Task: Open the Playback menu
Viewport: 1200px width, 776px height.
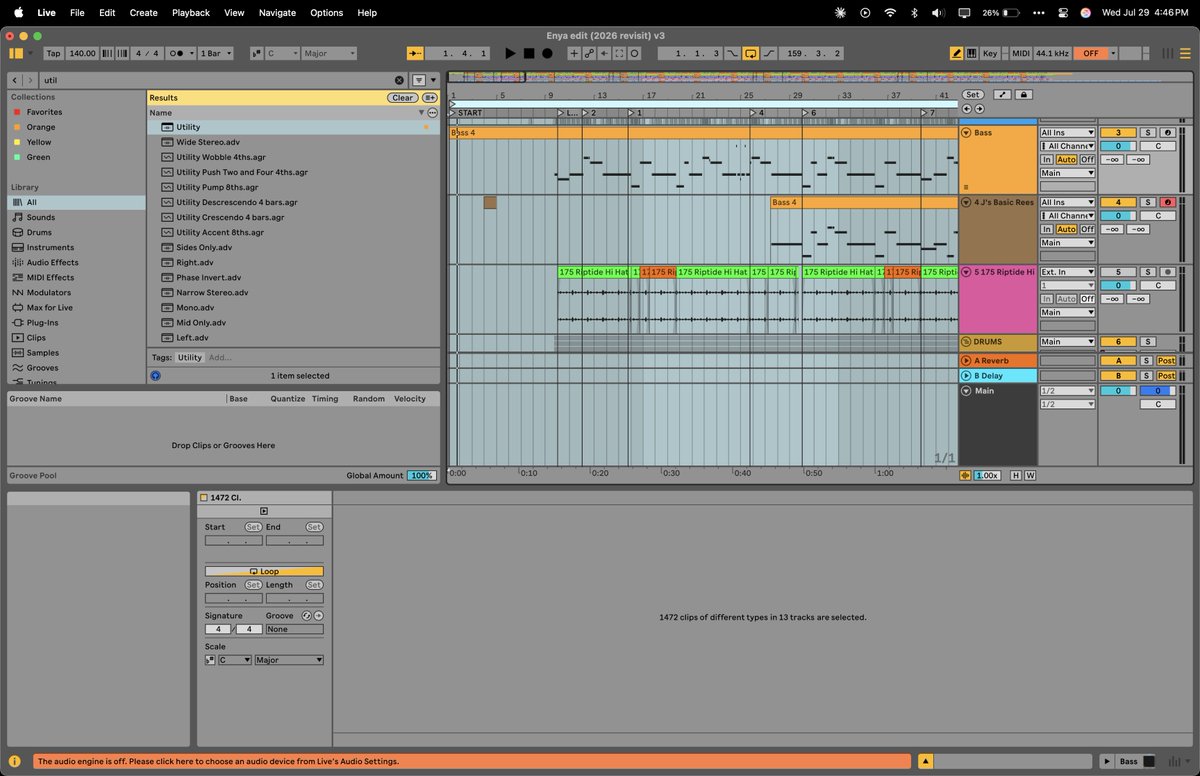Action: [x=191, y=12]
